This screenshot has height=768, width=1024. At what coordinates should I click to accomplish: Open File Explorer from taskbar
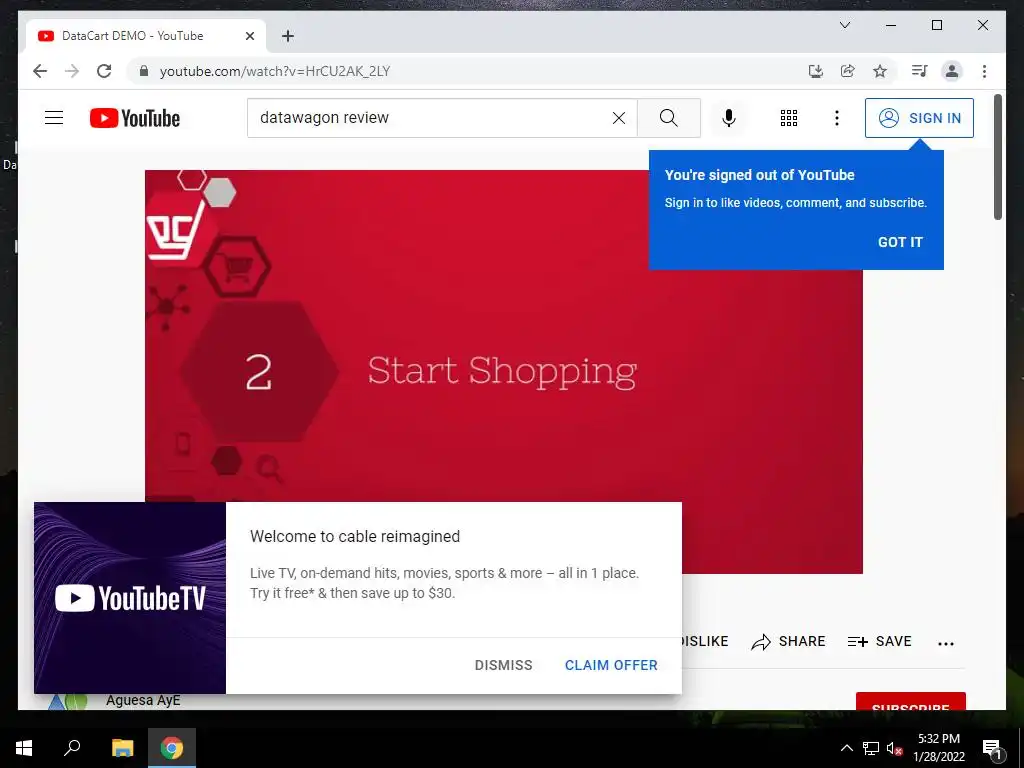(122, 748)
